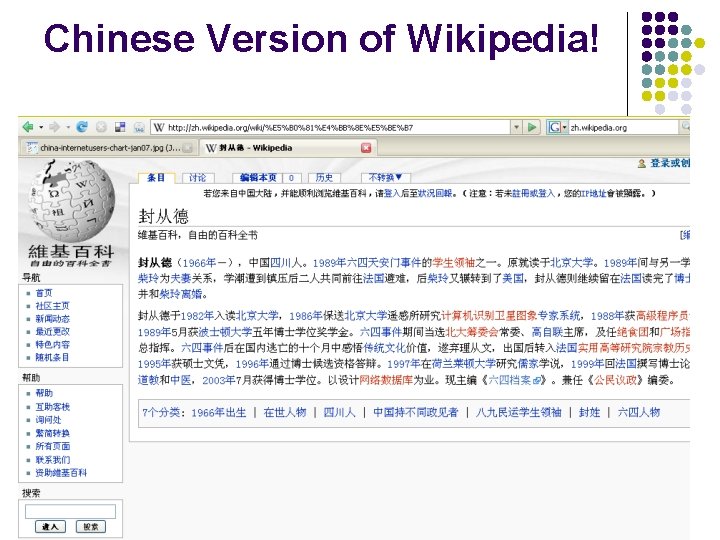The width and height of the screenshot is (720, 540).
Task: Click the browser Forward arrow button
Action: [x=55, y=127]
